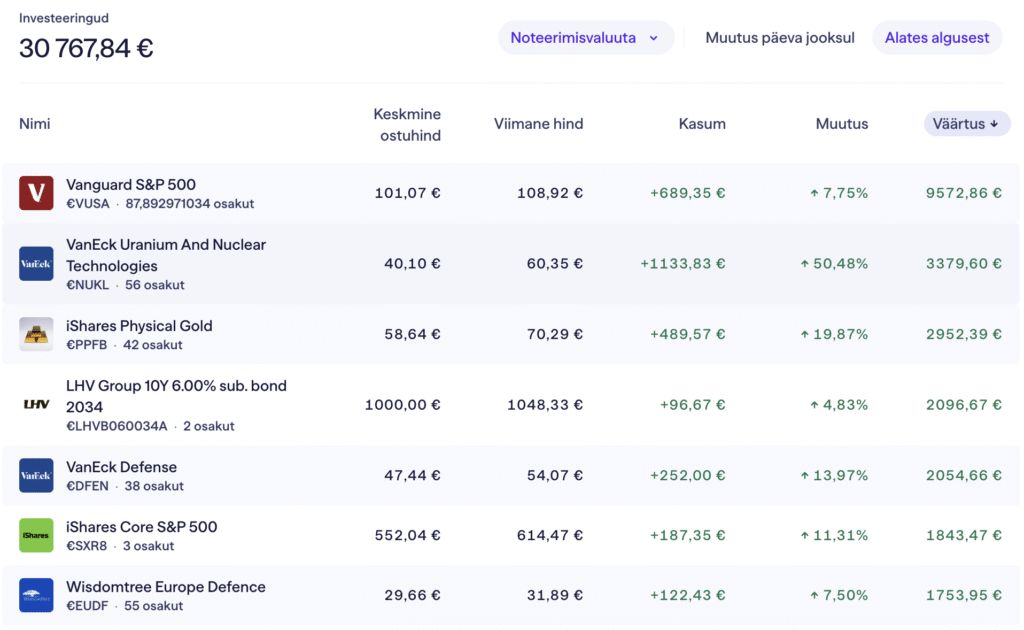This screenshot has height=630, width=1024.
Task: Click the VanEck Uranium fund logo
Action: coord(36,264)
